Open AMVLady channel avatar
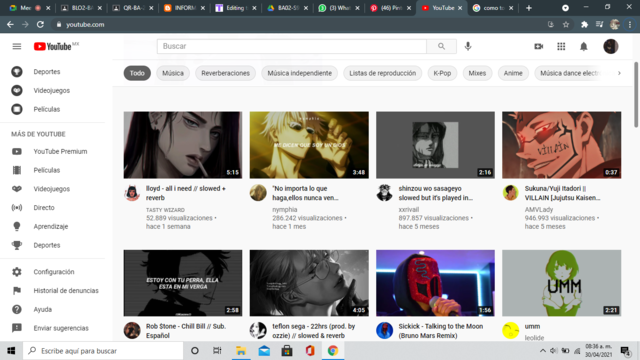 (510, 193)
